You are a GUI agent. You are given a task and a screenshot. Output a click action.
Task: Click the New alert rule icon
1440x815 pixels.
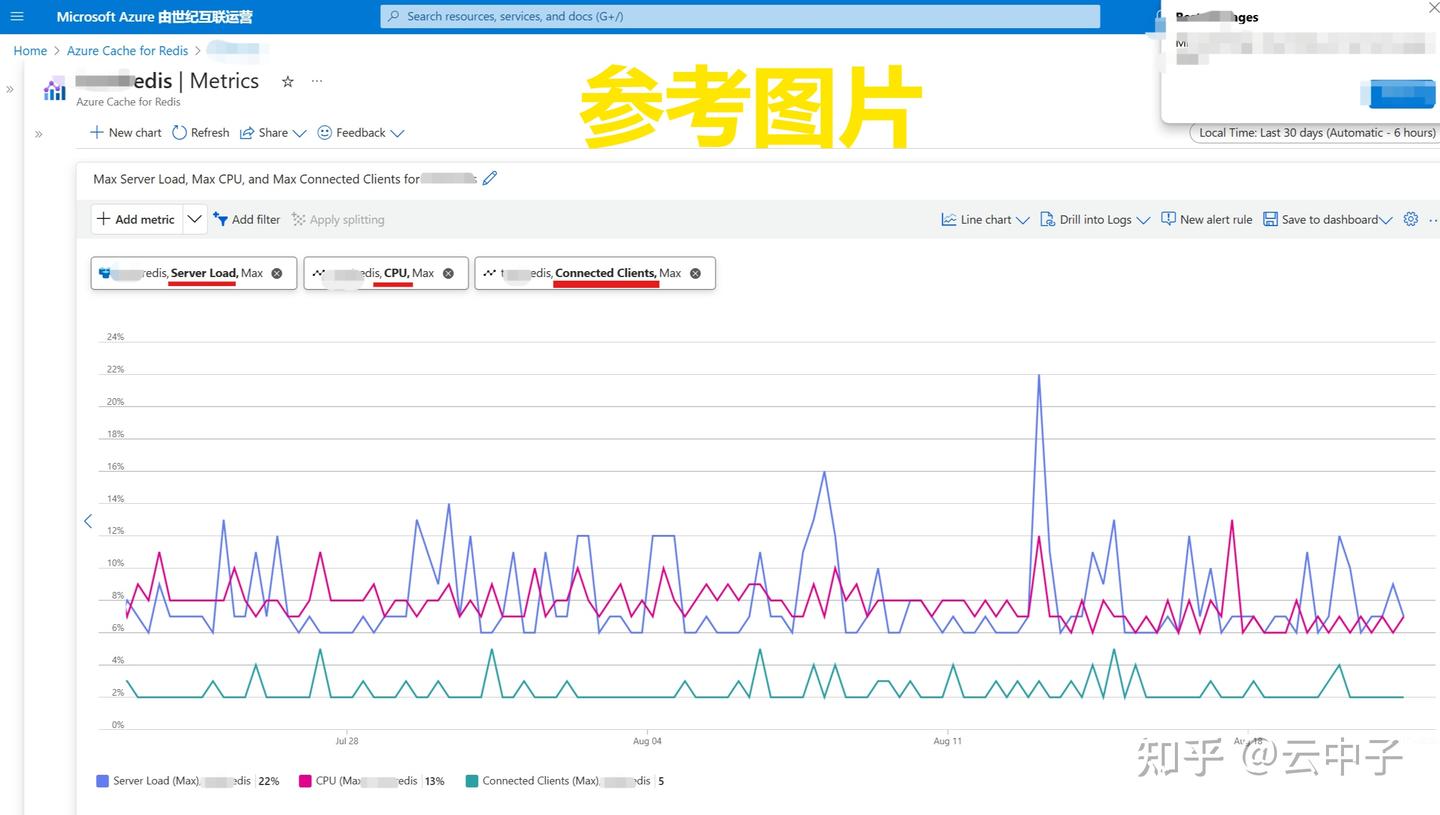click(1168, 219)
